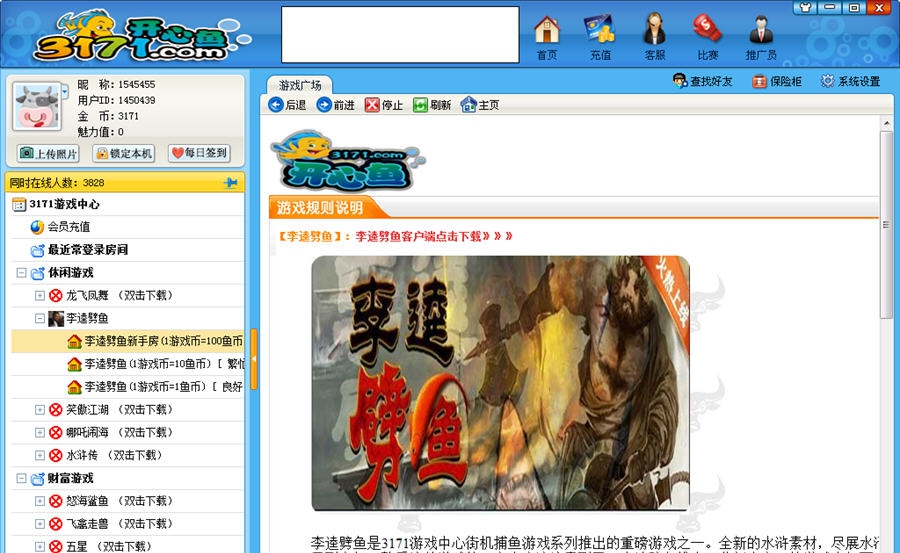Click 财富游戏 folder icon

(x=37, y=478)
